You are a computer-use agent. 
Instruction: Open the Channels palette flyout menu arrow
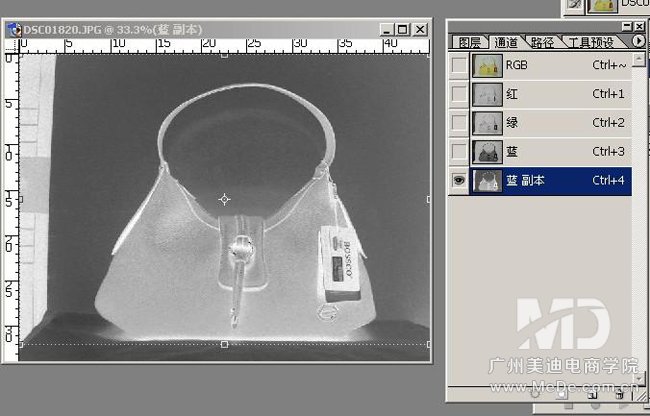coord(638,41)
